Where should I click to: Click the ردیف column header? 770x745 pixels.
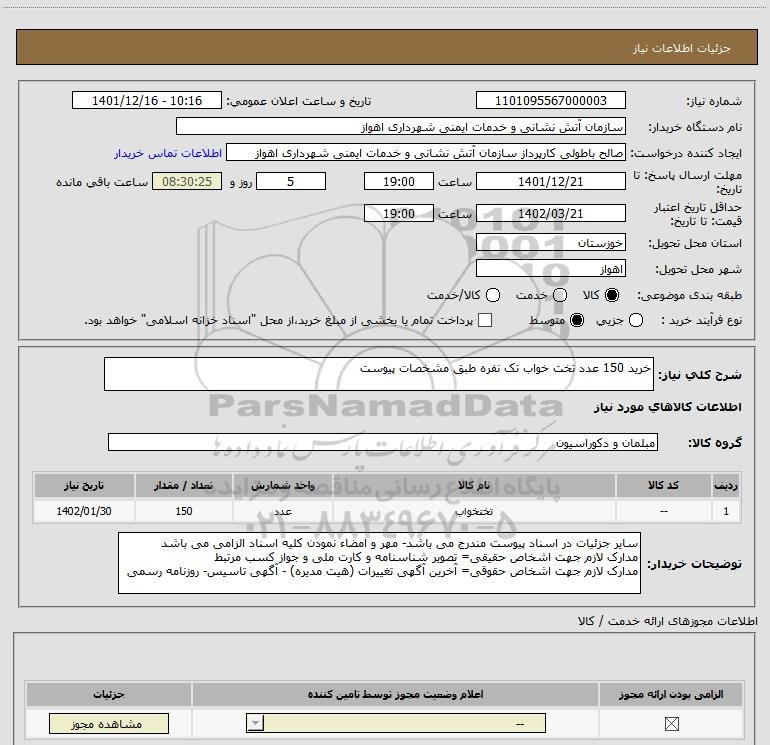726,485
